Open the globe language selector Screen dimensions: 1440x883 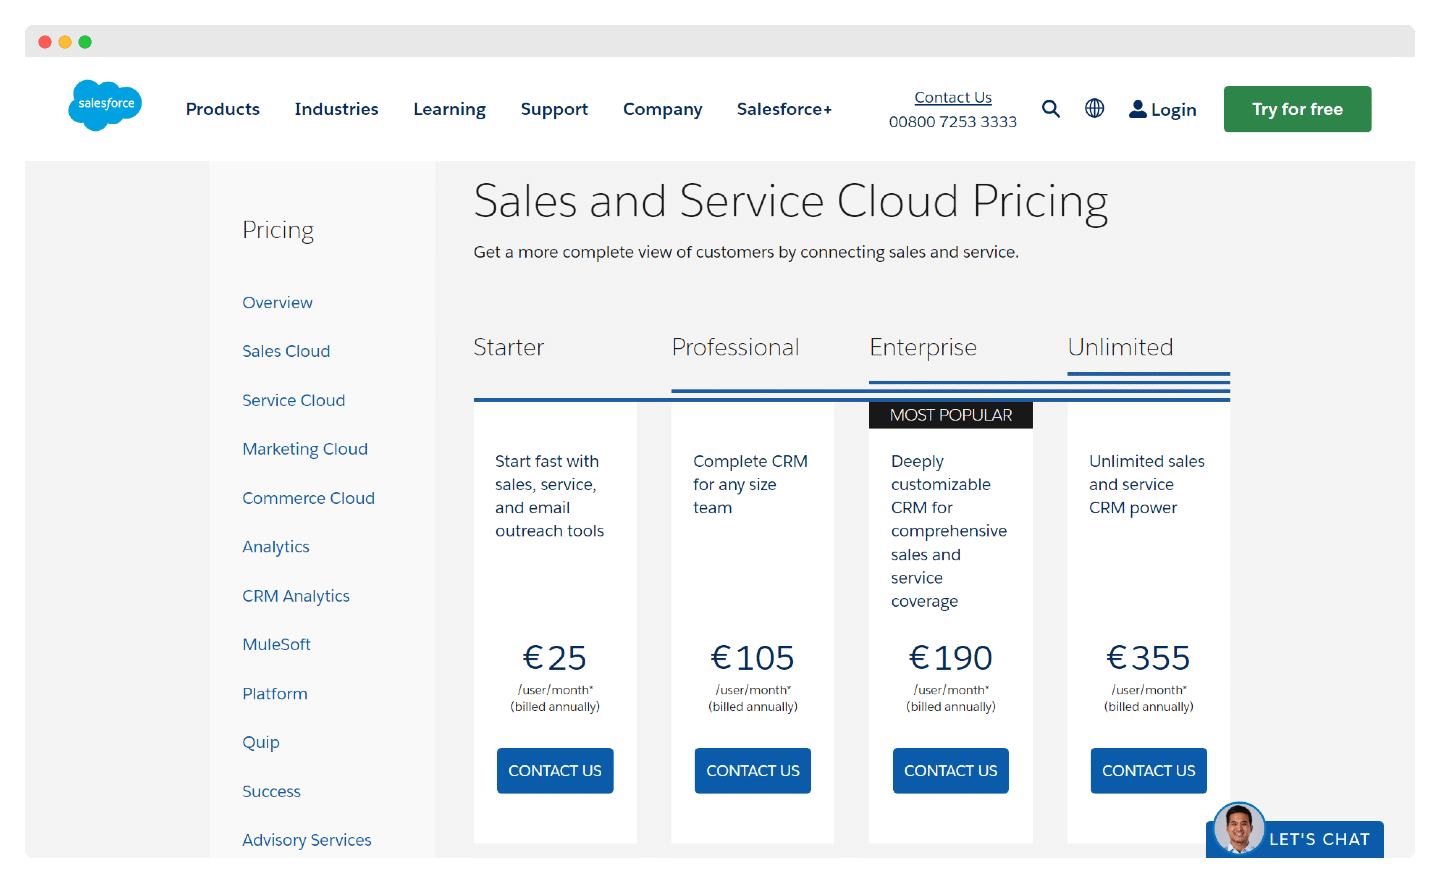1094,108
